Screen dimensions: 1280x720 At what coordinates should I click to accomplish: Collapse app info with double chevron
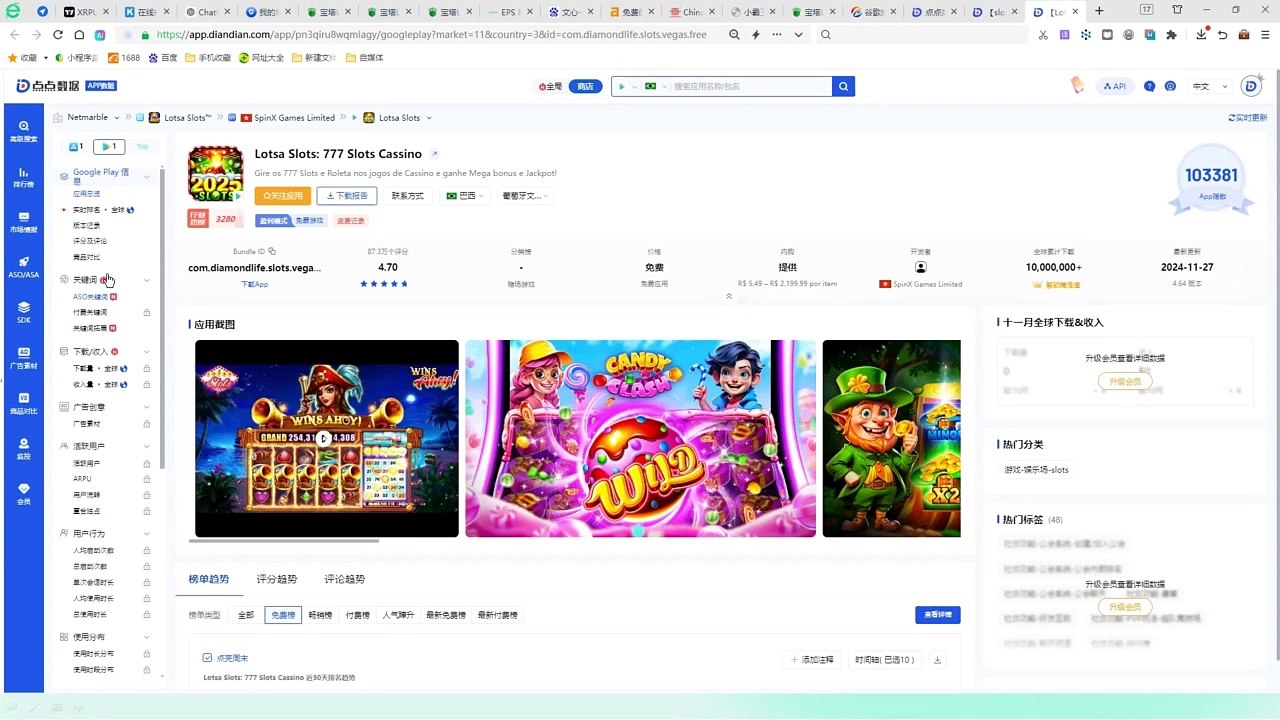[729, 296]
